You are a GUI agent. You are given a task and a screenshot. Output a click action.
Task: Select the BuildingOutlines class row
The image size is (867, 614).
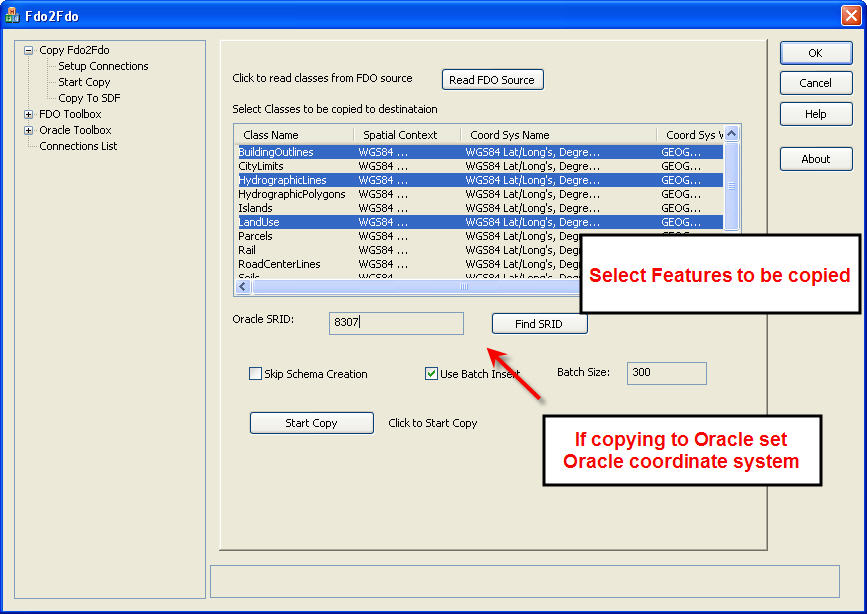pos(480,152)
